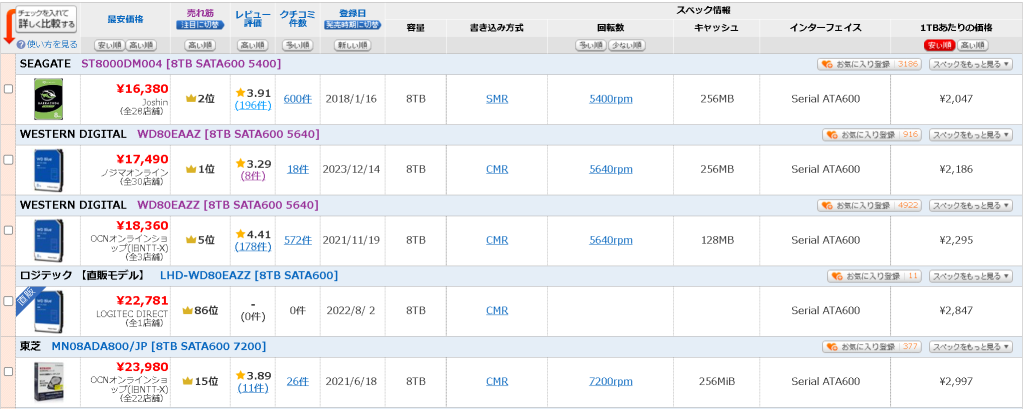The width and height of the screenshot is (1024, 409).
Task: Expand スペックをもっと見る for ST8000DM004
Action: [970, 64]
